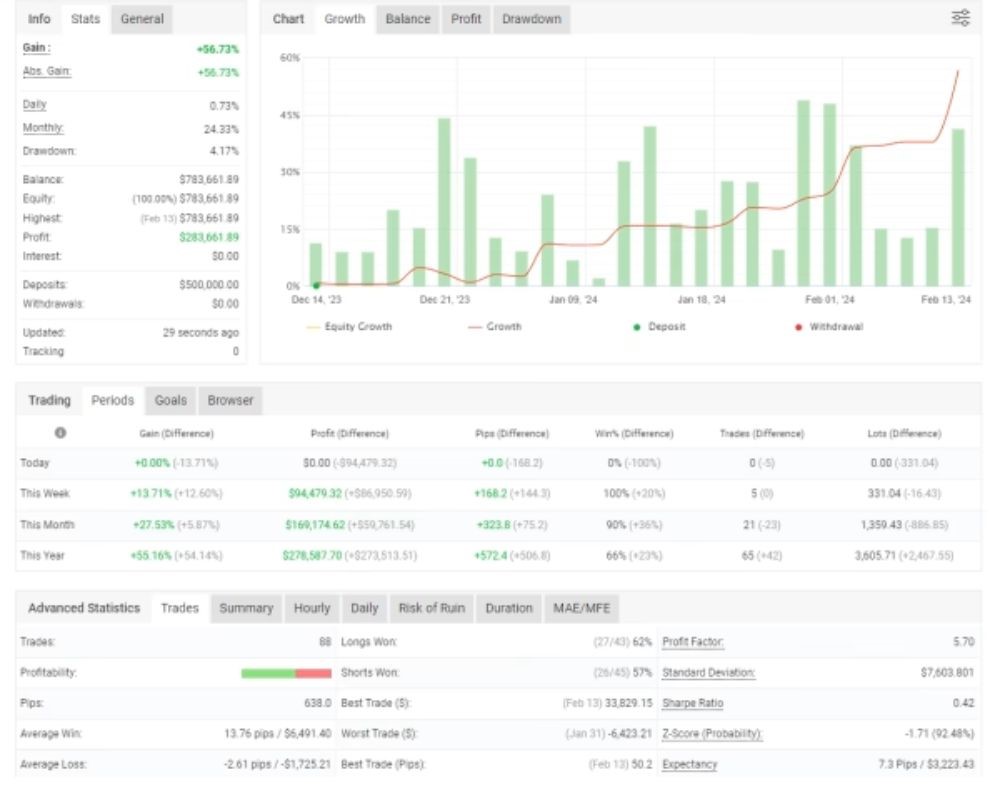1000x798 pixels.
Task: Switch the chart to the Balance tab
Action: (408, 19)
